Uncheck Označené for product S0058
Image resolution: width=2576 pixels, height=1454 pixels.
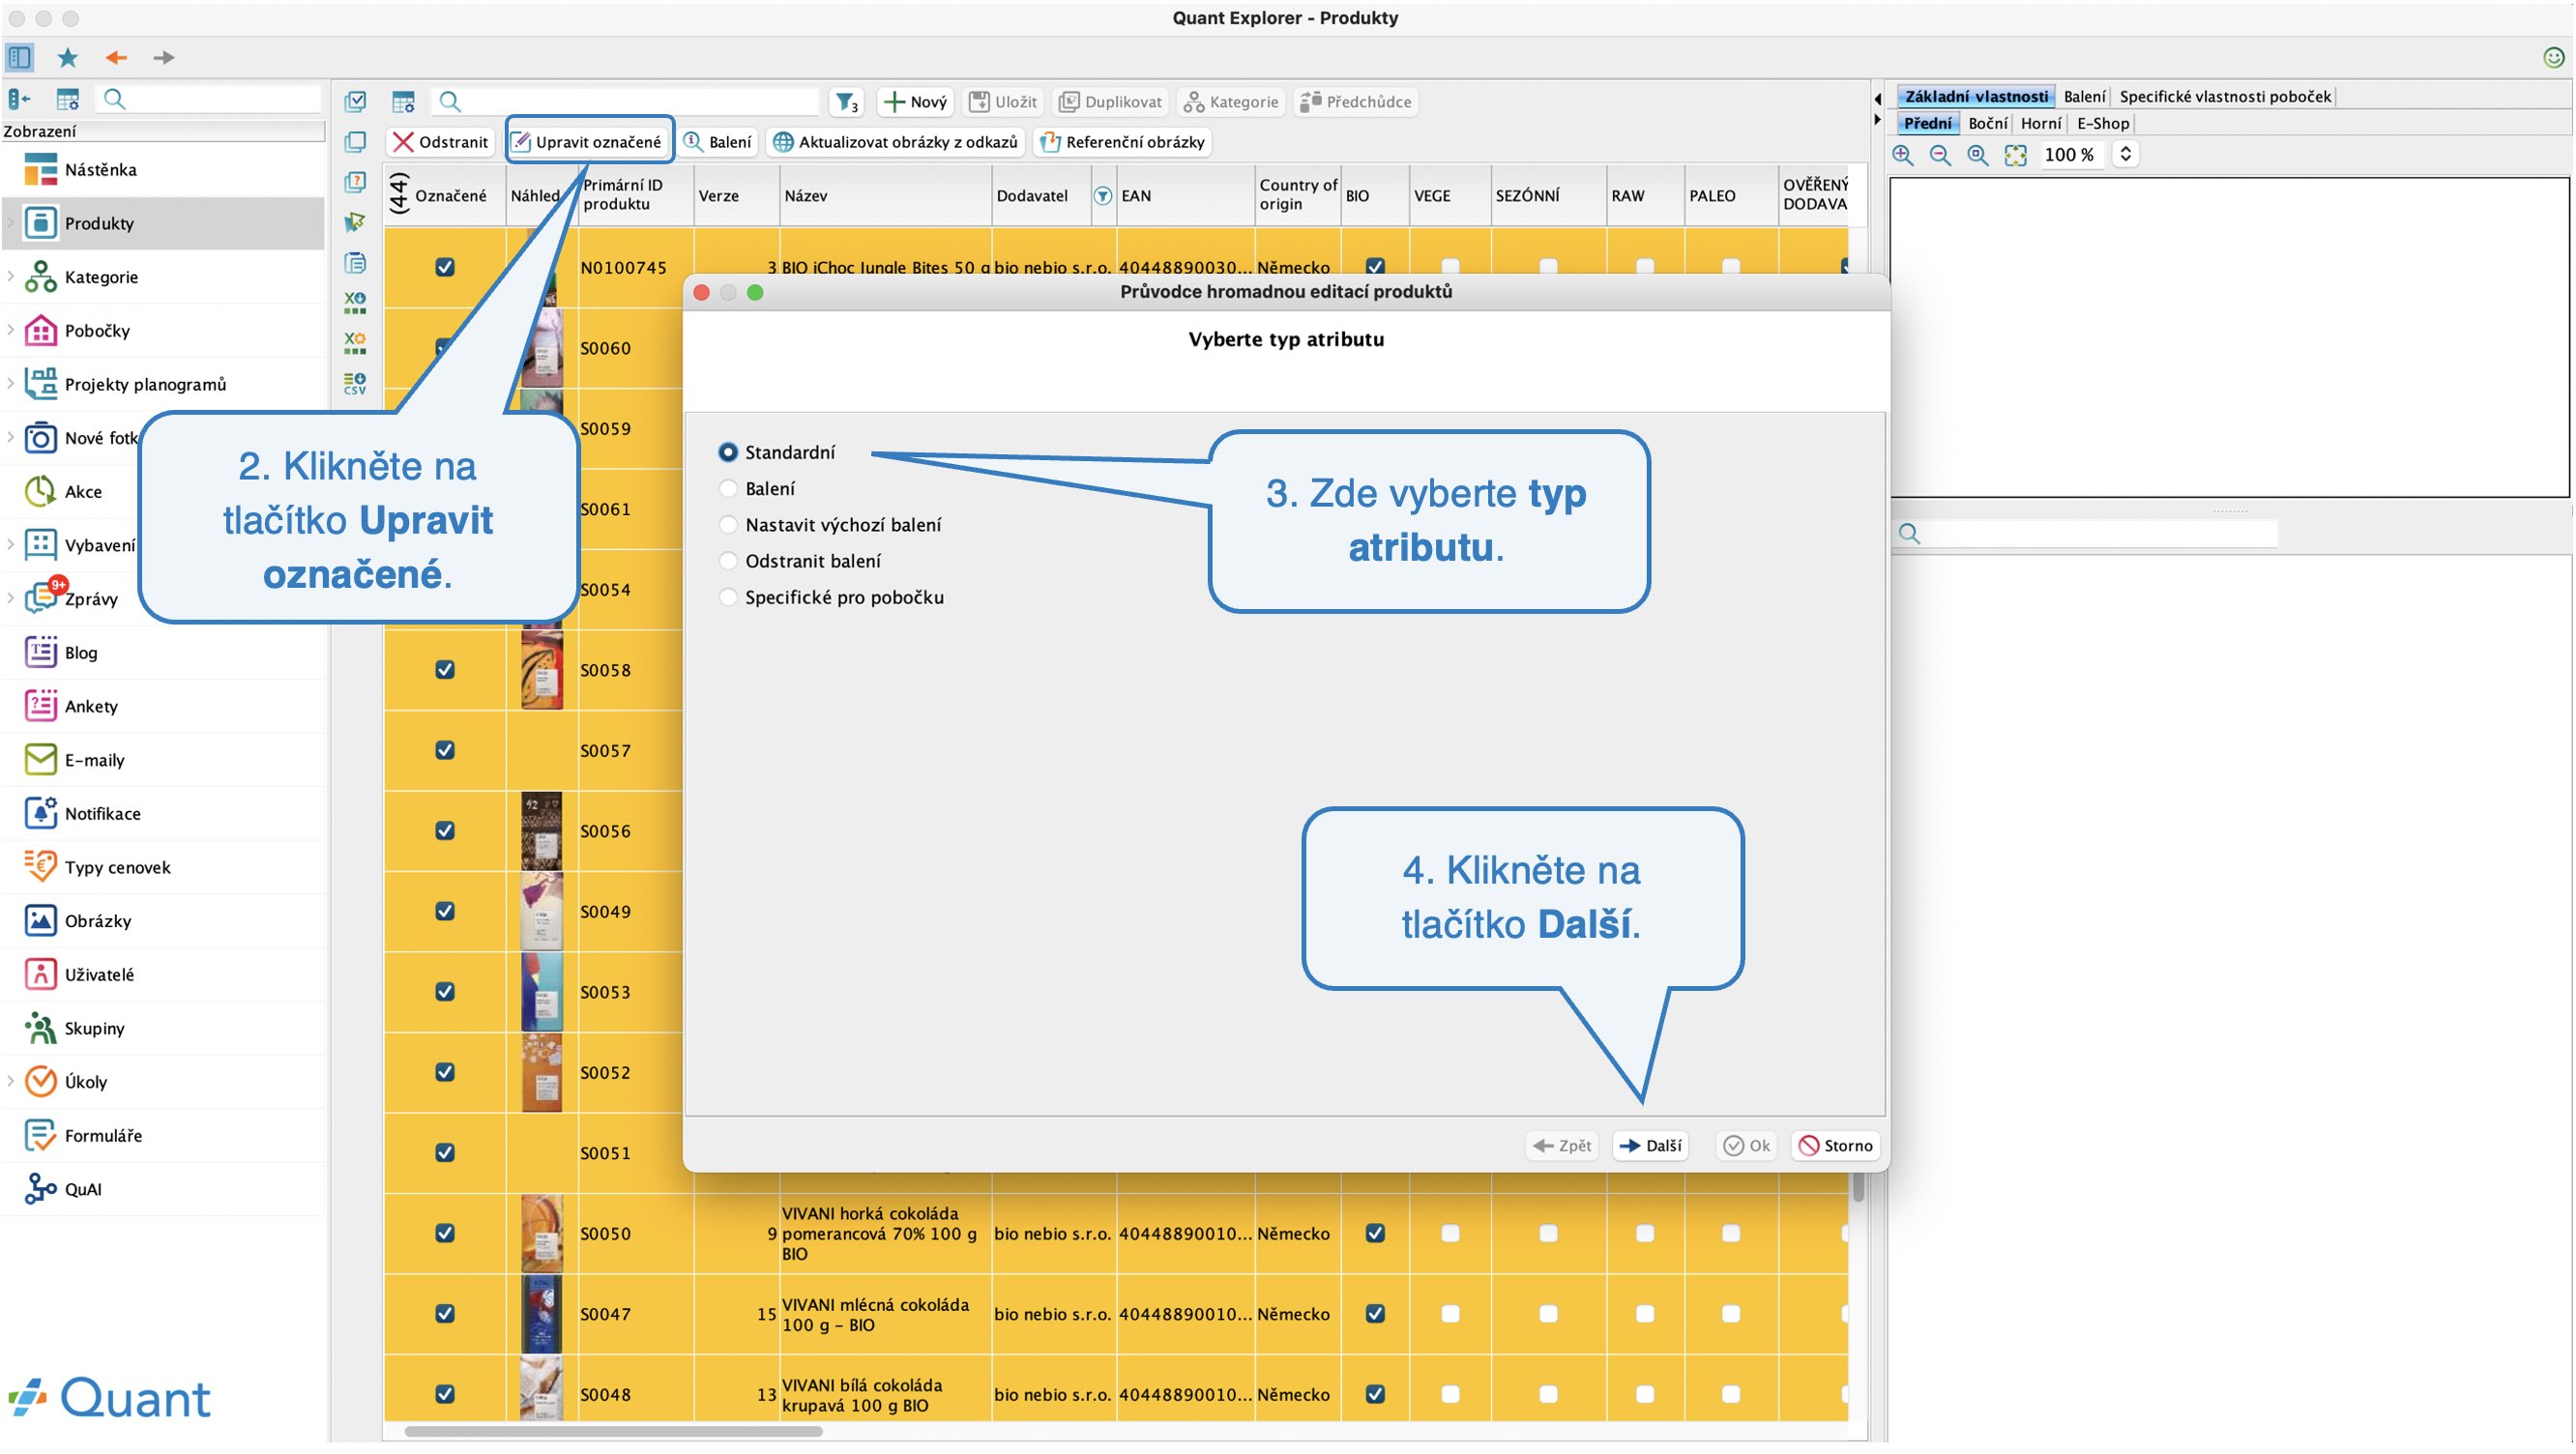pos(445,669)
